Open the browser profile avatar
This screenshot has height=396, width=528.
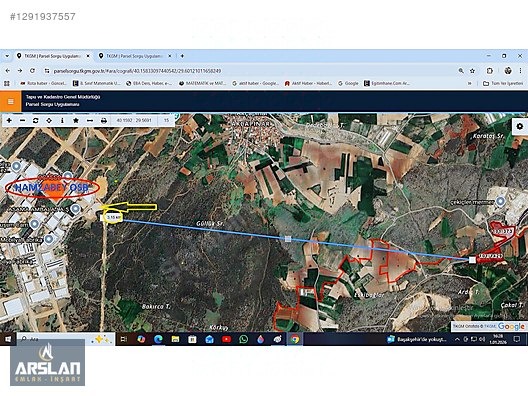pyautogui.click(x=508, y=71)
